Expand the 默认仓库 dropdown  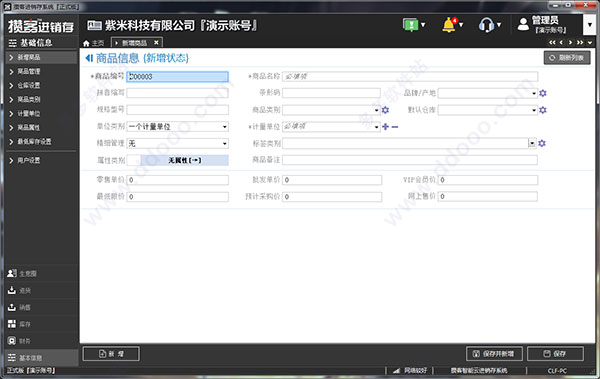488,110
